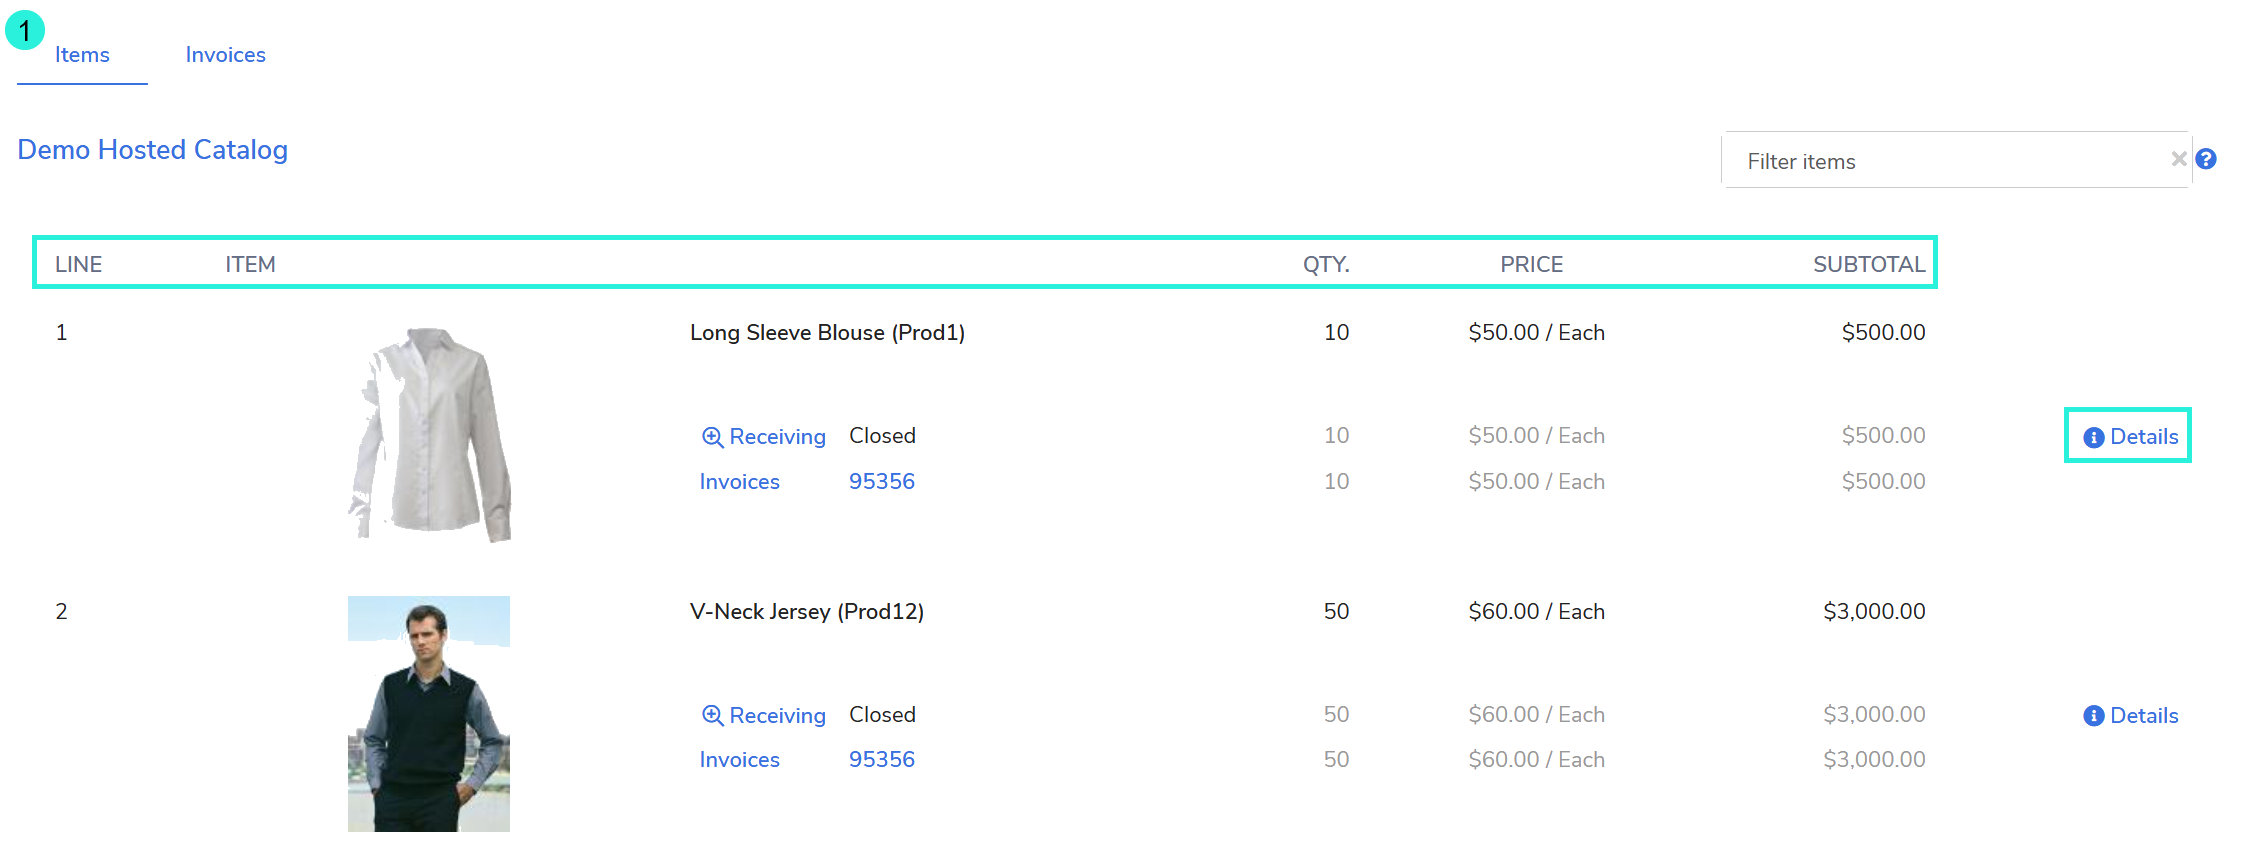Click the Receiving link for line 1
This screenshot has height=843, width=2242.
(777, 437)
